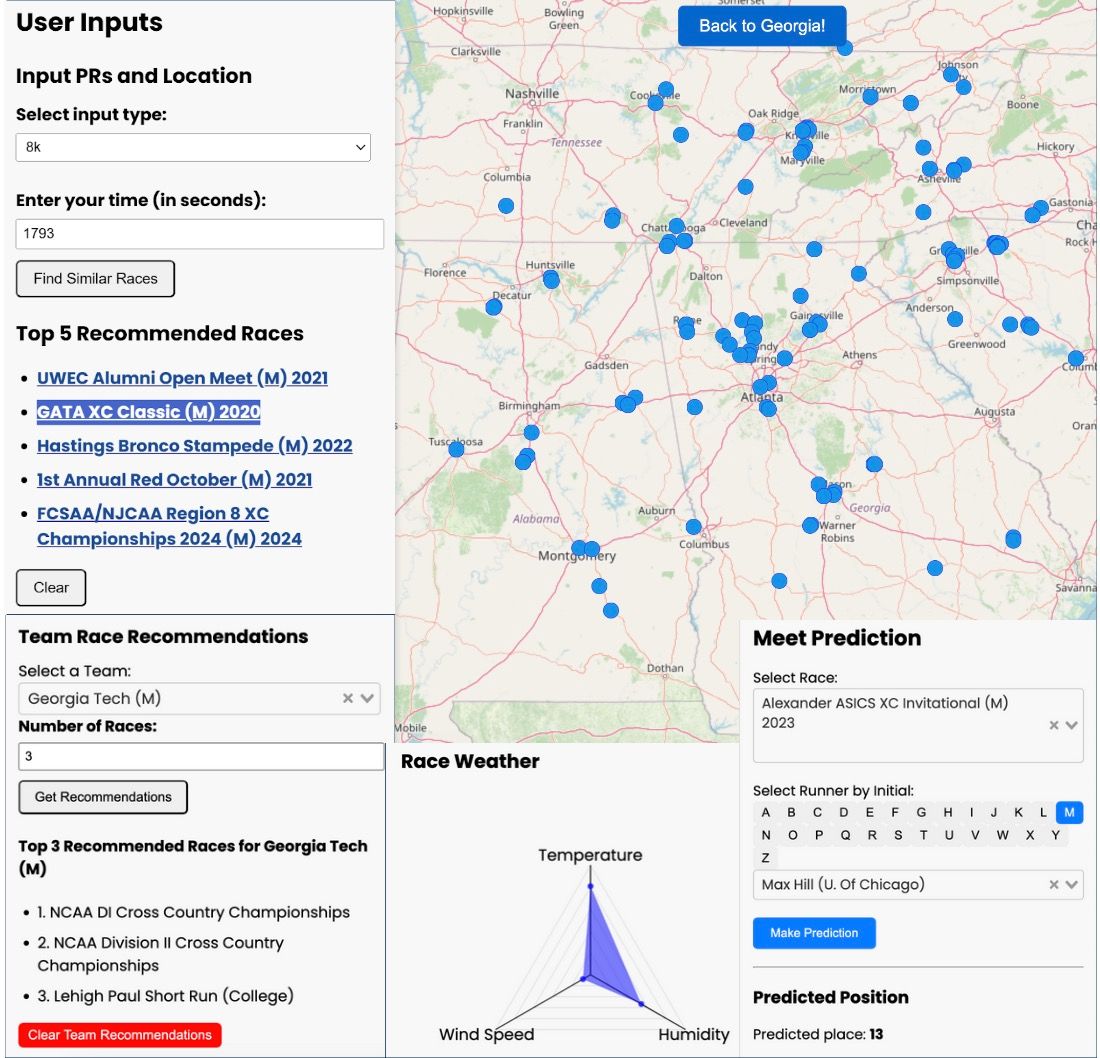
Task: Click the race marker near Oak Ridge on map
Action: (746, 132)
